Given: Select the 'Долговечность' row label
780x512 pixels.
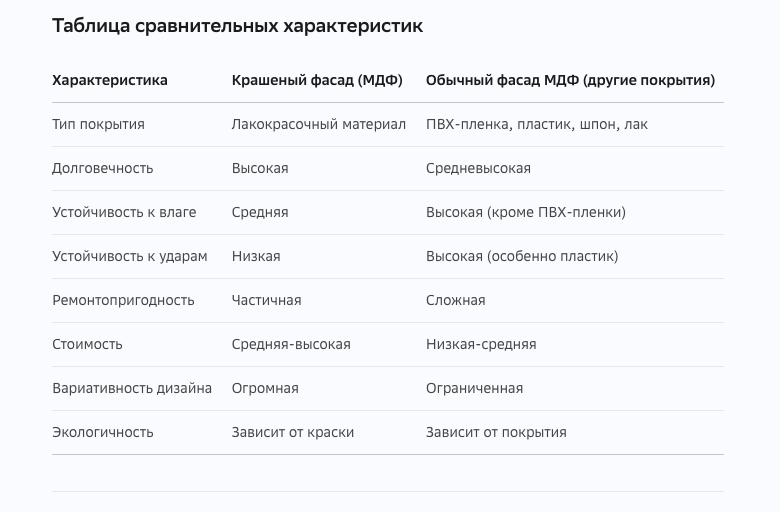Looking at the screenshot, I should click(102, 168).
